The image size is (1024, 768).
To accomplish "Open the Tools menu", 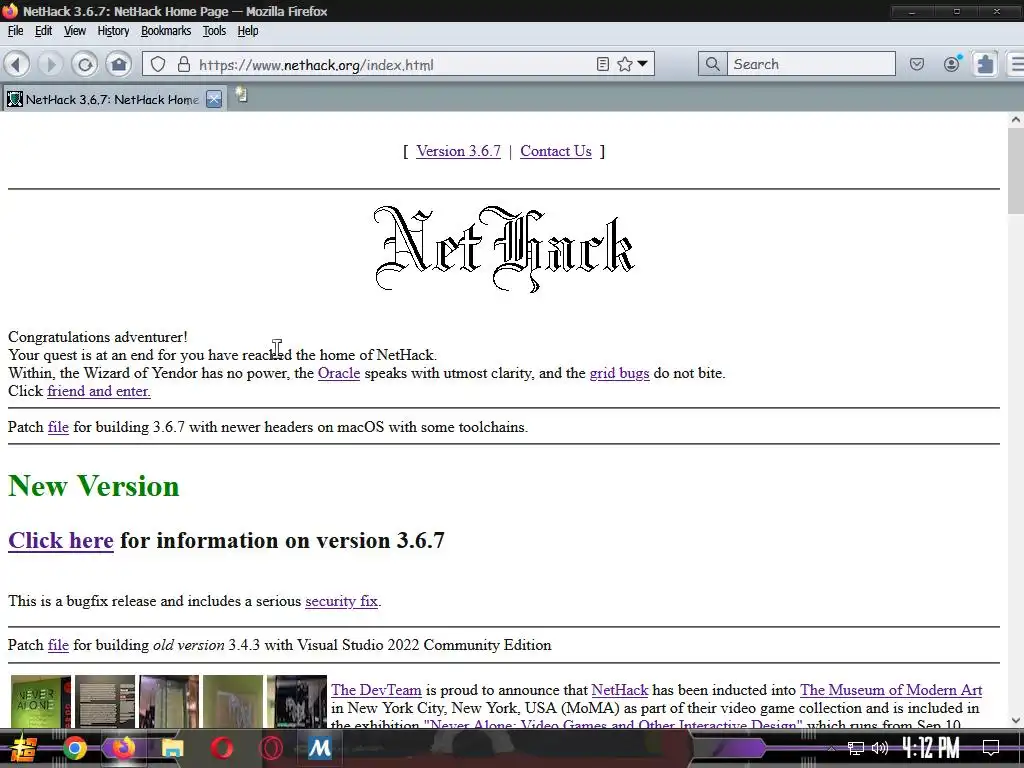I will click(214, 31).
